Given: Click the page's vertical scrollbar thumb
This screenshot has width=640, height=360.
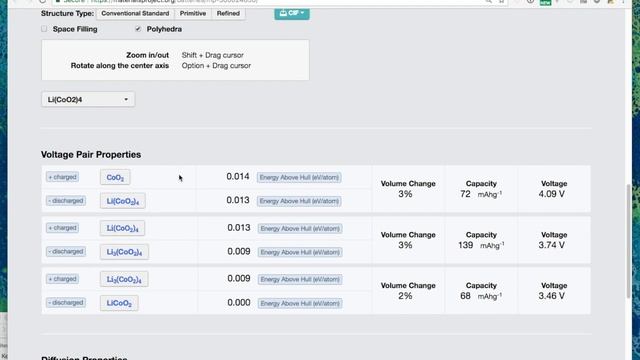Looking at the screenshot, I should tap(629, 241).
